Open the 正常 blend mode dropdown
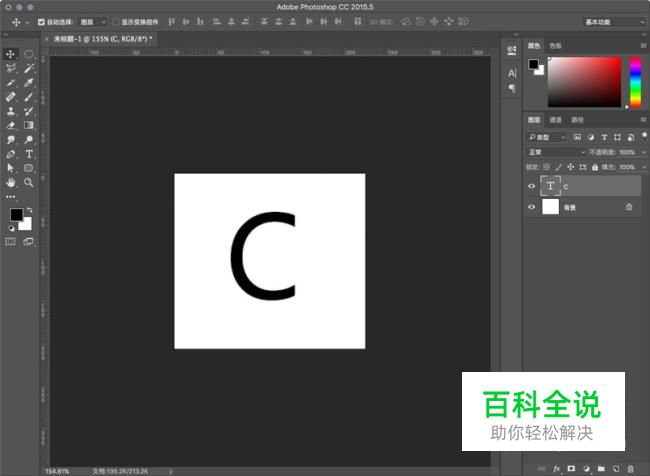The width and height of the screenshot is (650, 476). [556, 152]
